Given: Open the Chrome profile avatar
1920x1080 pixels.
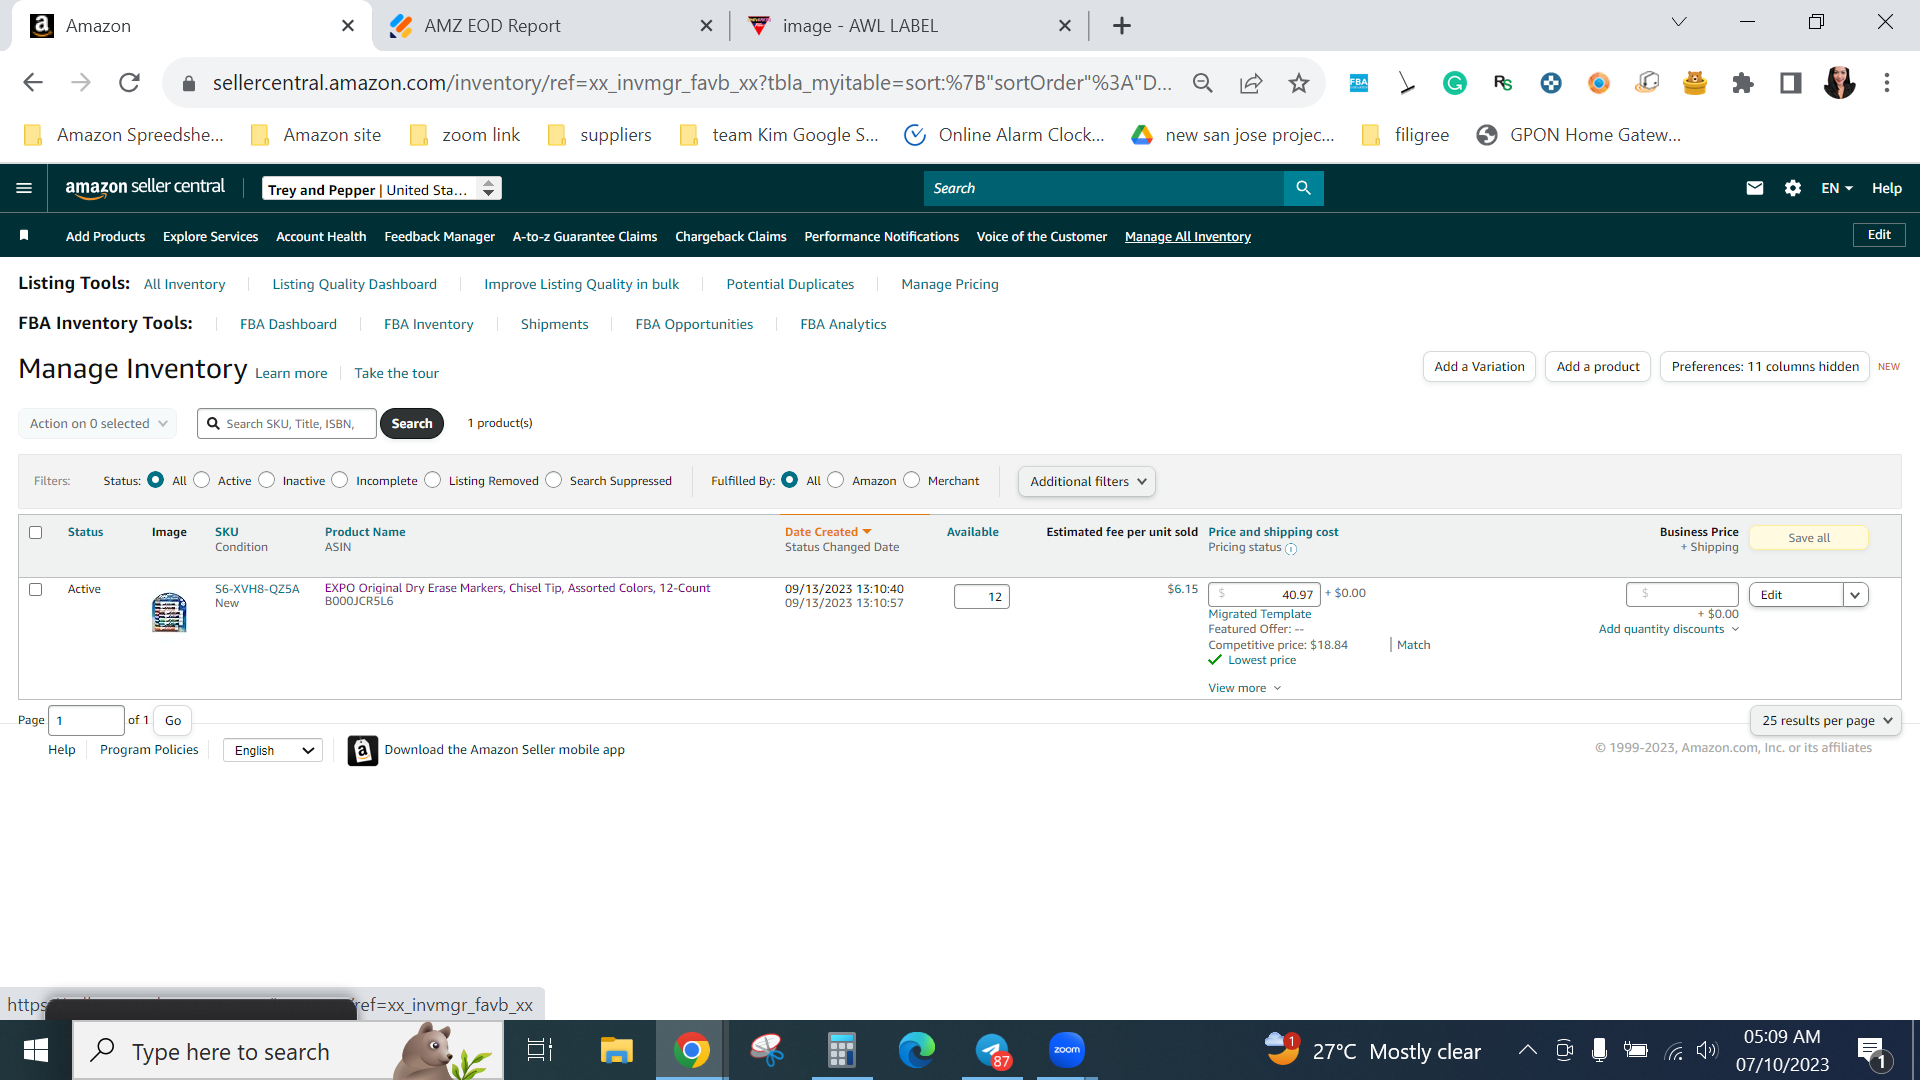Looking at the screenshot, I should click(x=1839, y=83).
